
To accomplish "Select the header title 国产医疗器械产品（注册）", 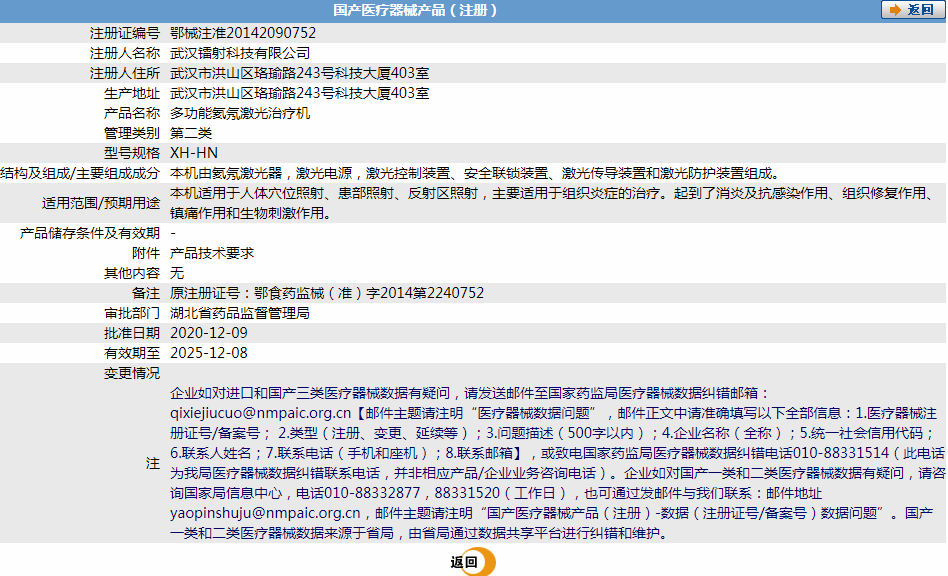I will tap(415, 10).
